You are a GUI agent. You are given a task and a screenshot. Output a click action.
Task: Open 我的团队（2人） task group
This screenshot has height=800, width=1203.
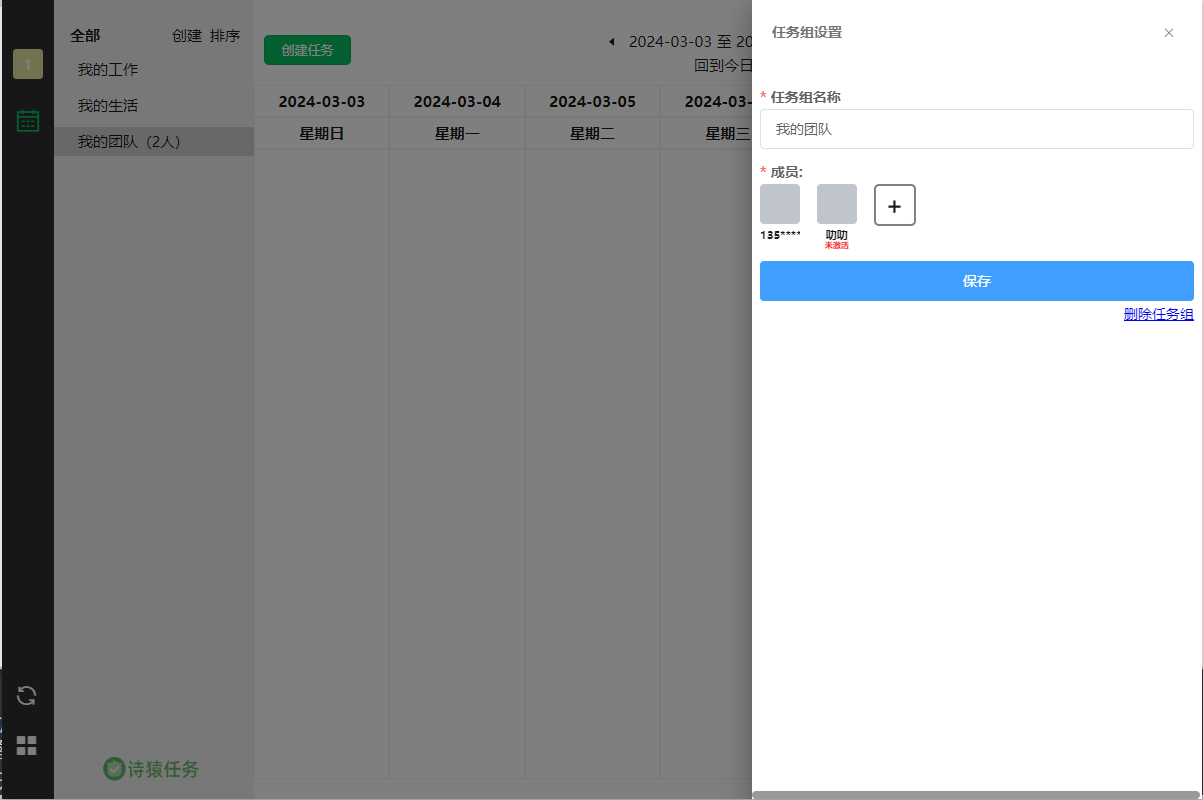click(129, 142)
